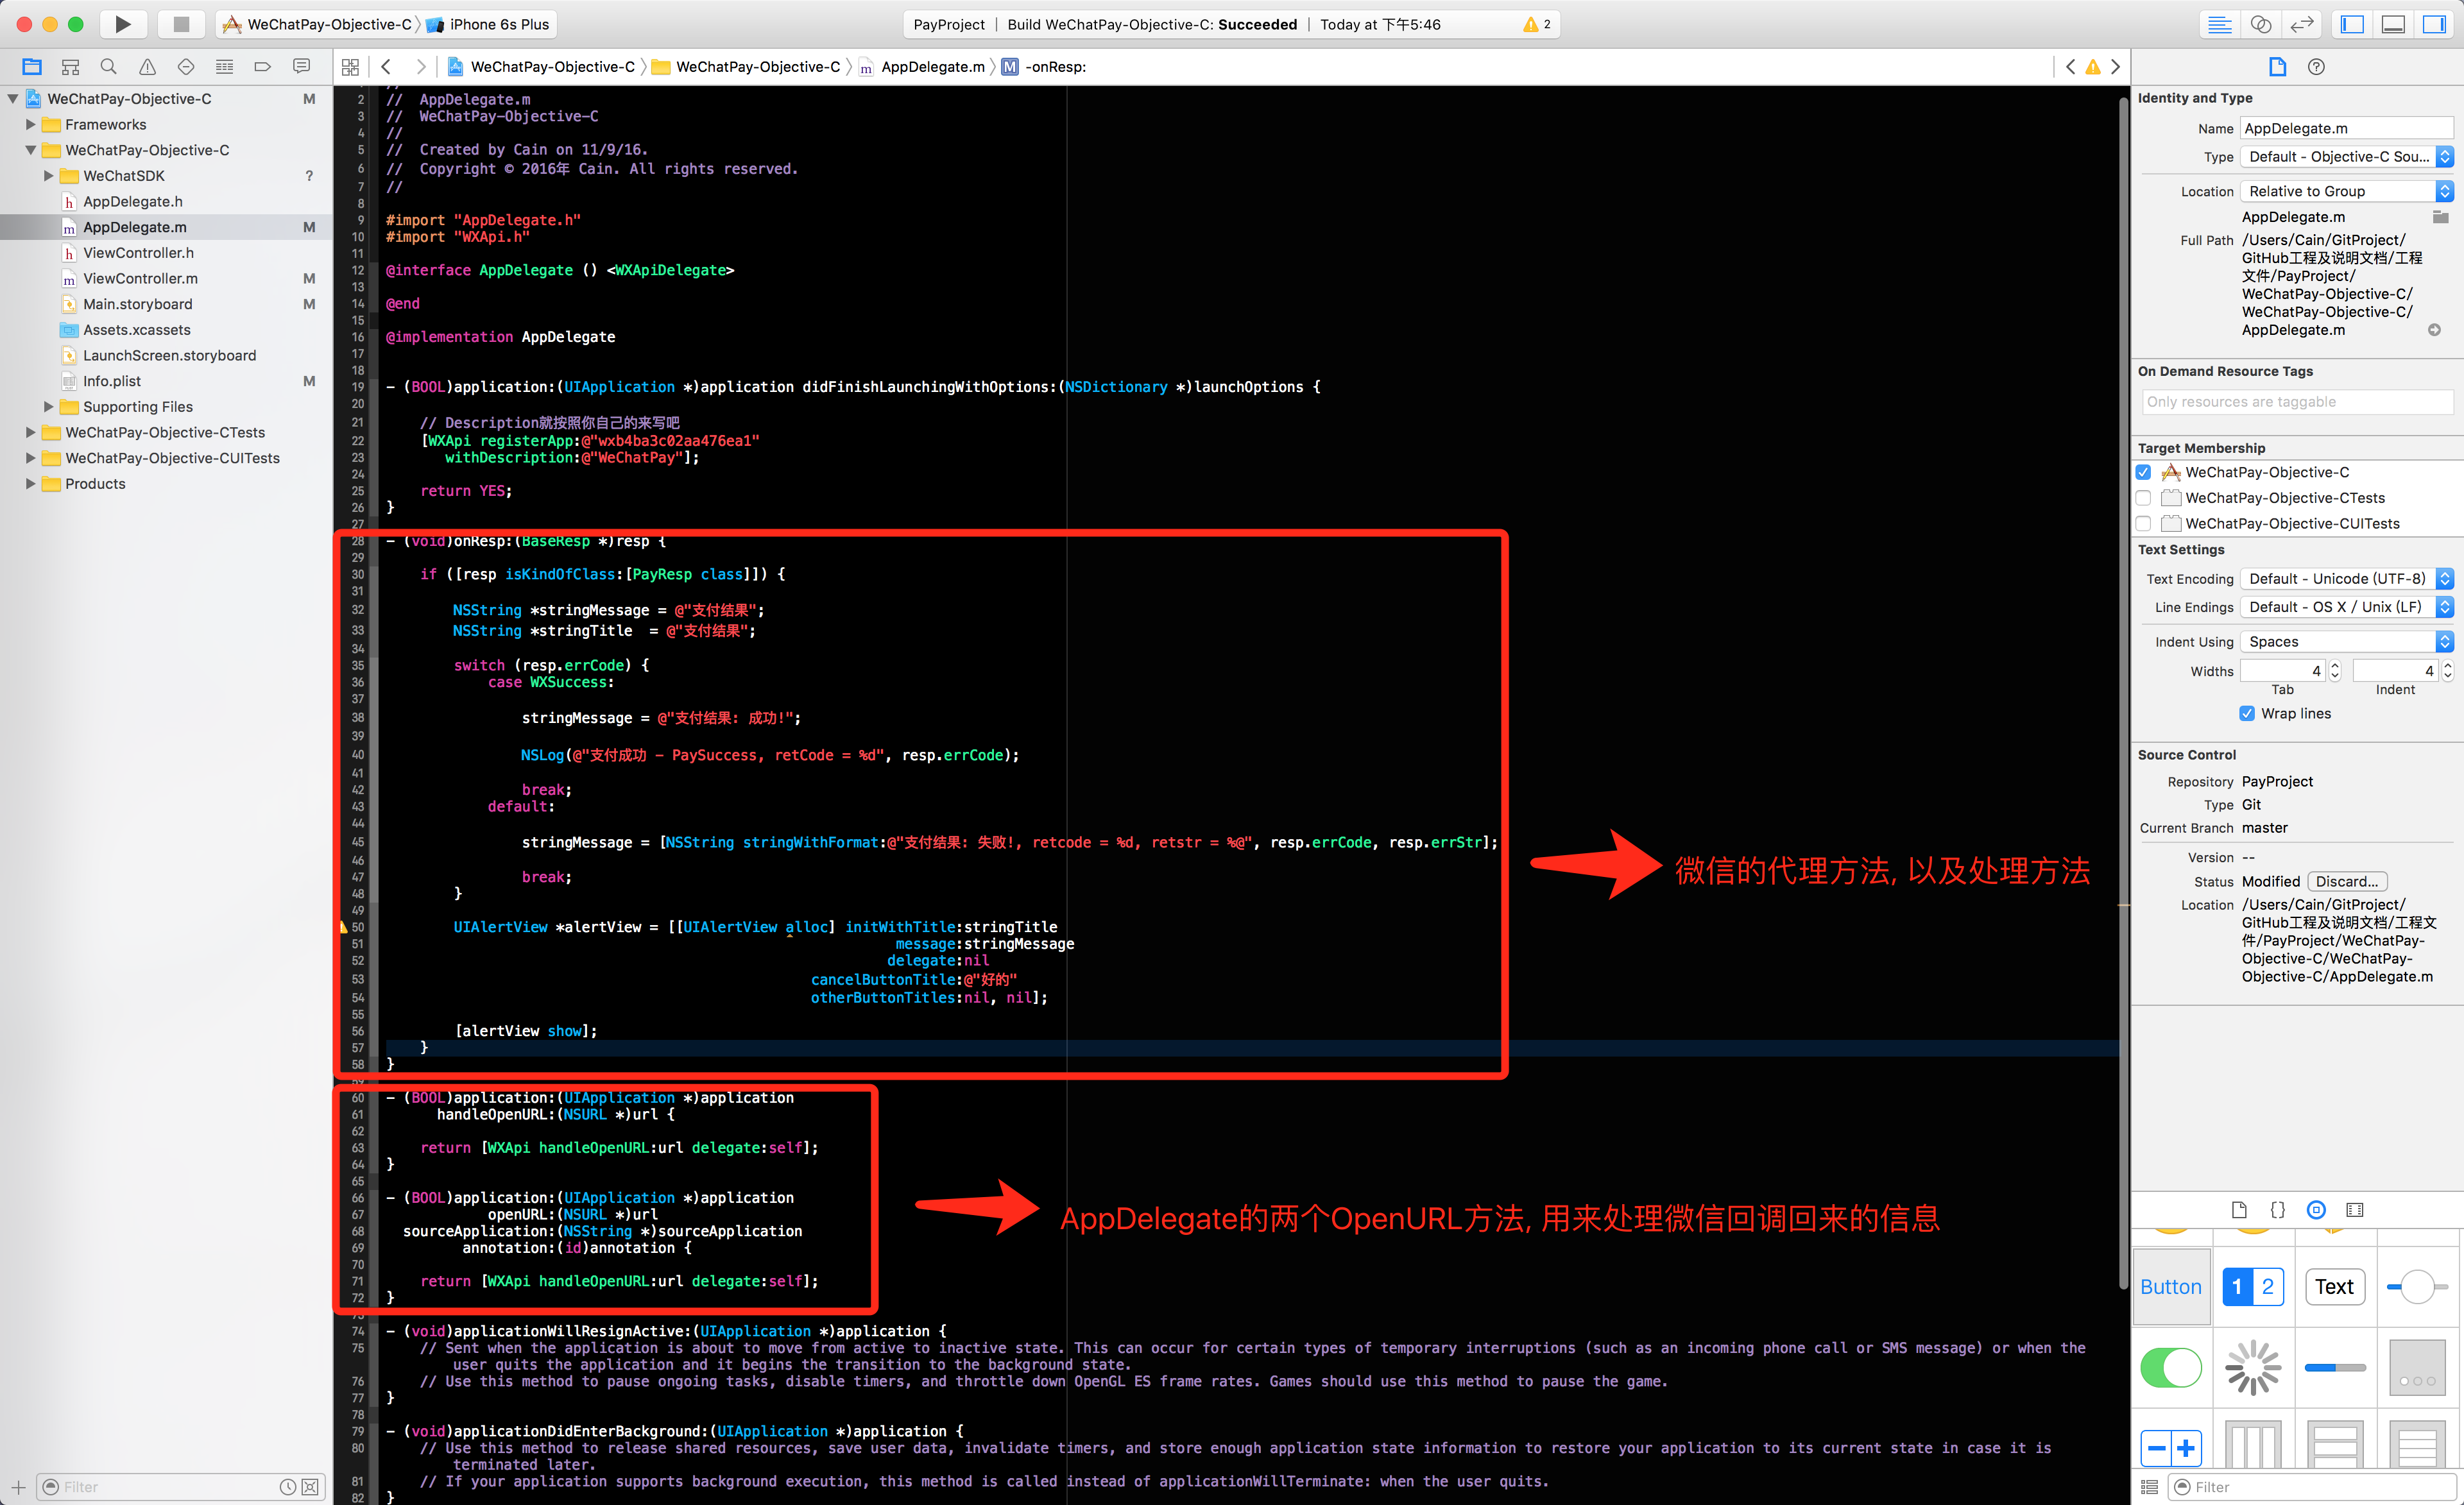The height and width of the screenshot is (1505, 2464).
Task: Click the Stop button in toolbar
Action: click(181, 24)
